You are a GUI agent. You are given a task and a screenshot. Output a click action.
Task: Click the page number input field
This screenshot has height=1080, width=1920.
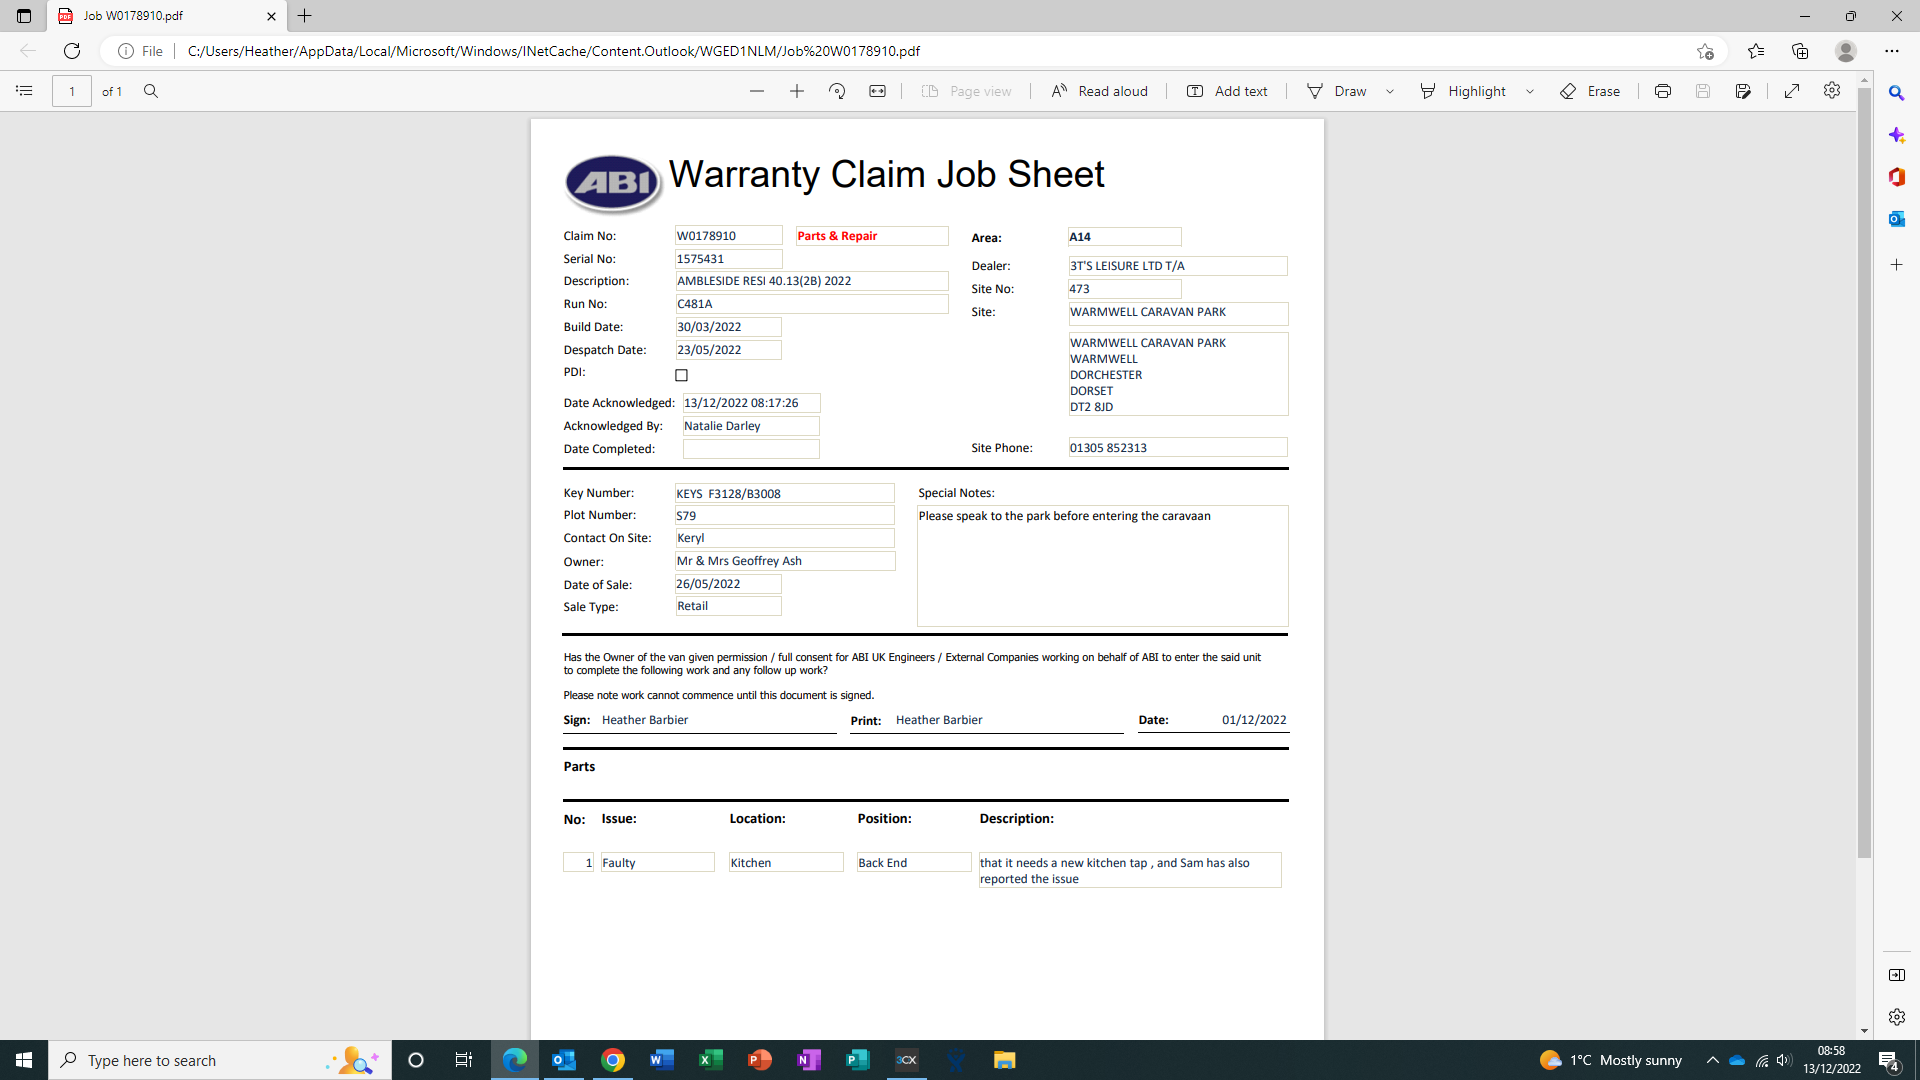click(x=72, y=91)
